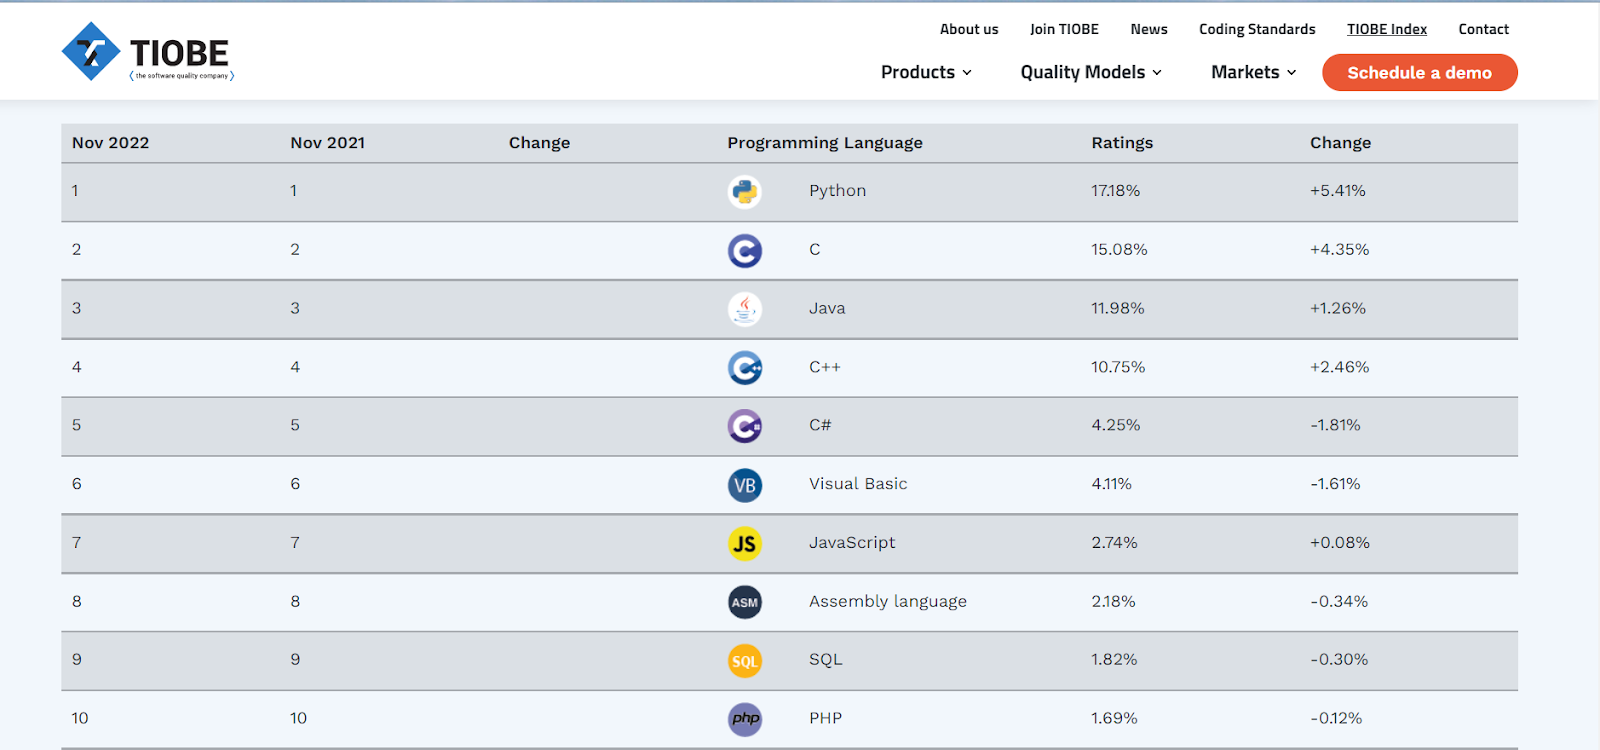
Task: Click the SQL language icon
Action: [x=745, y=661]
